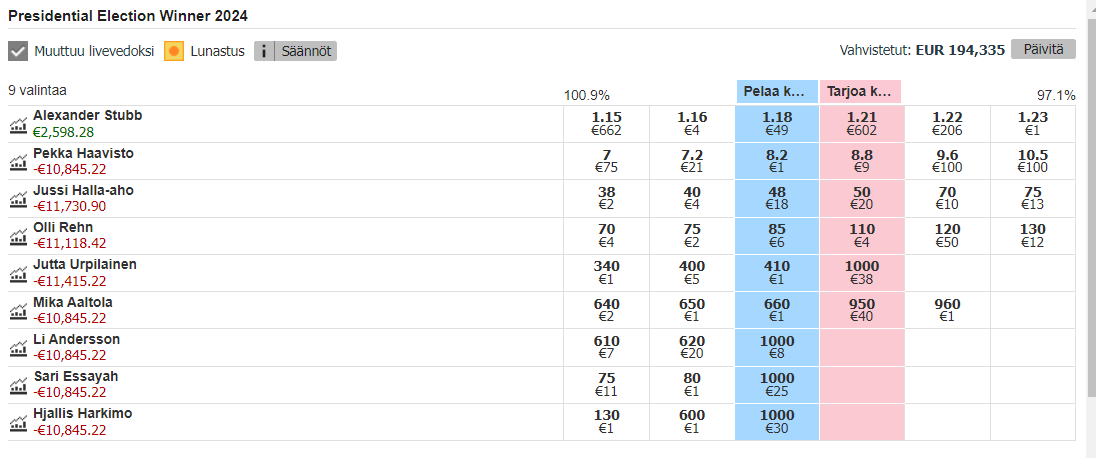Open price chart icon for Li Andersson
Viewport: 1096px width, 458px height.
(17, 348)
